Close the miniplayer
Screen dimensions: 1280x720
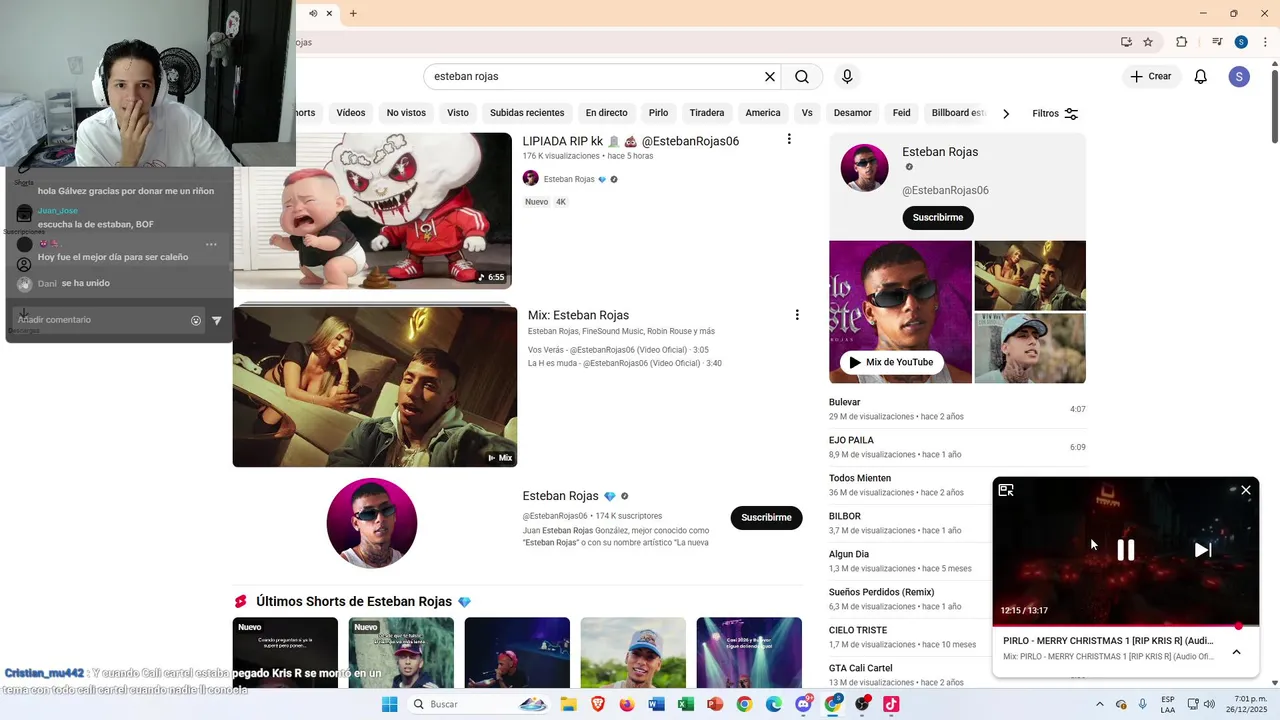[1246, 490]
